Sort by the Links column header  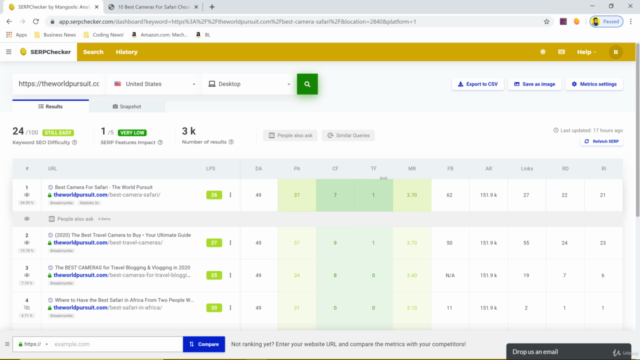[527, 169]
